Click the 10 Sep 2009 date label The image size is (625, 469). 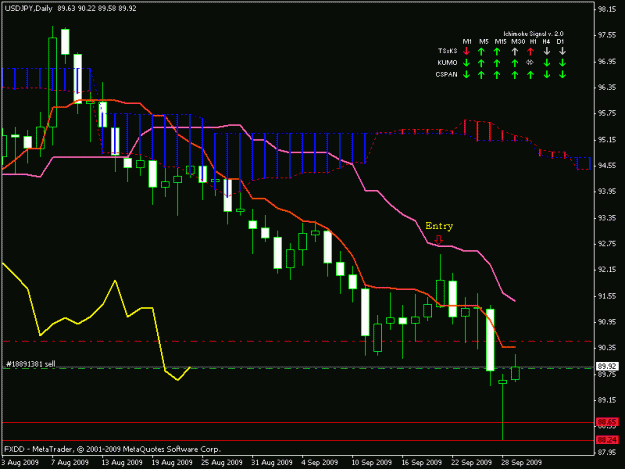[x=372, y=462]
